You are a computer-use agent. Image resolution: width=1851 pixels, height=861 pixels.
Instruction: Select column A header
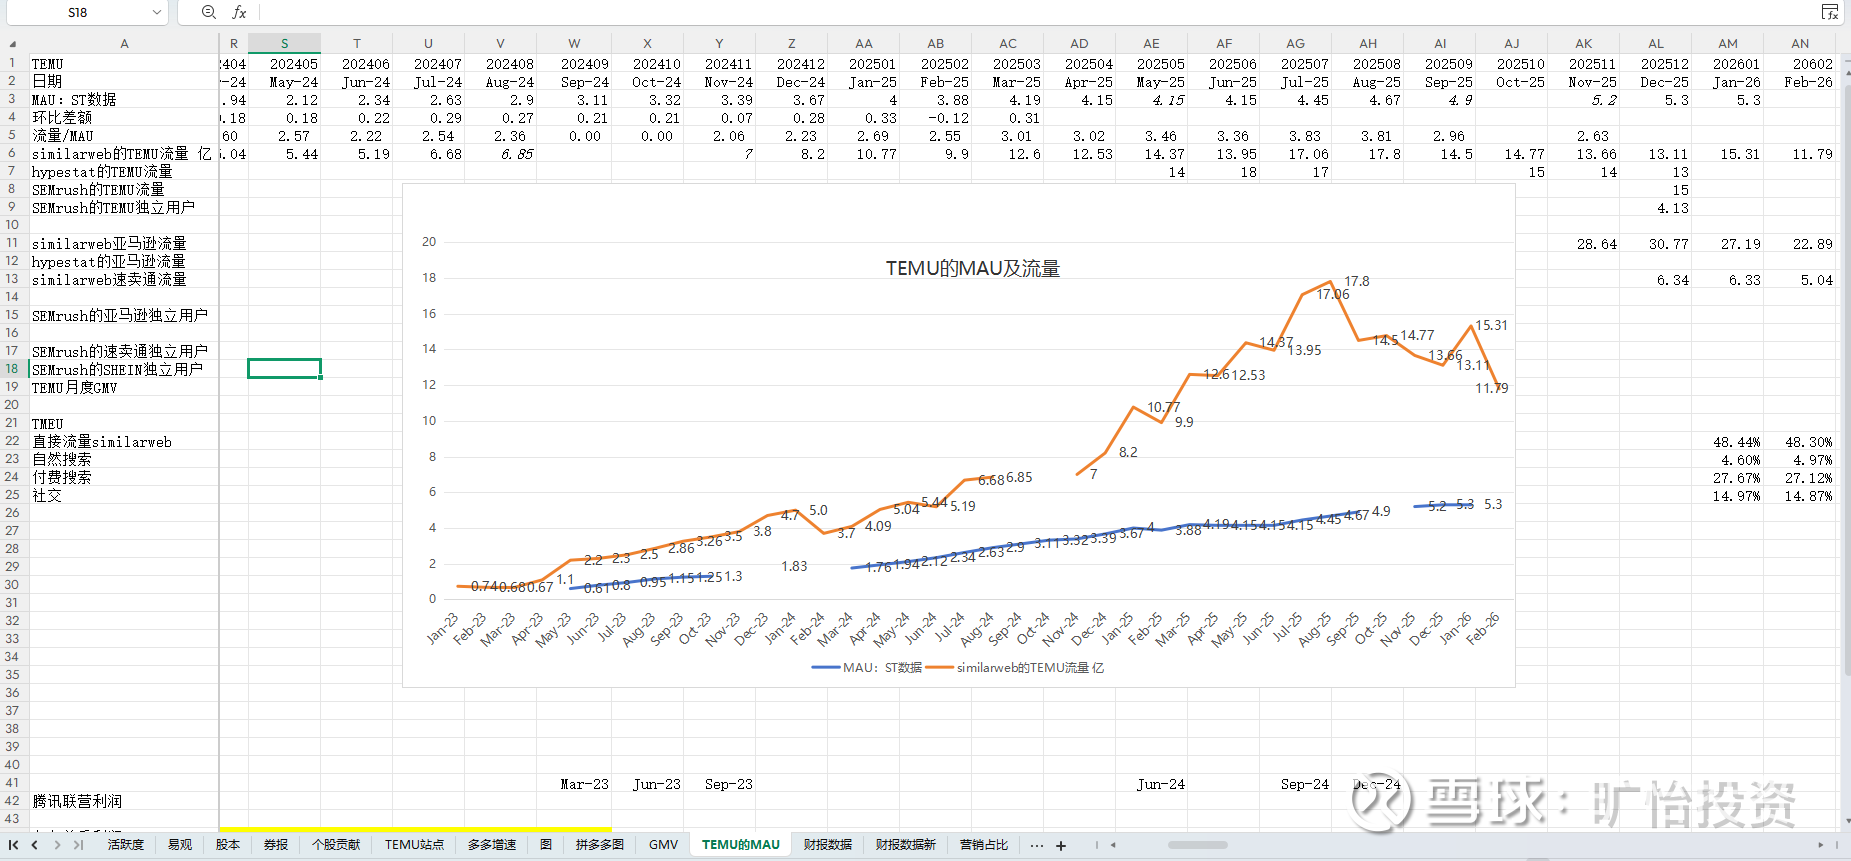tap(124, 44)
